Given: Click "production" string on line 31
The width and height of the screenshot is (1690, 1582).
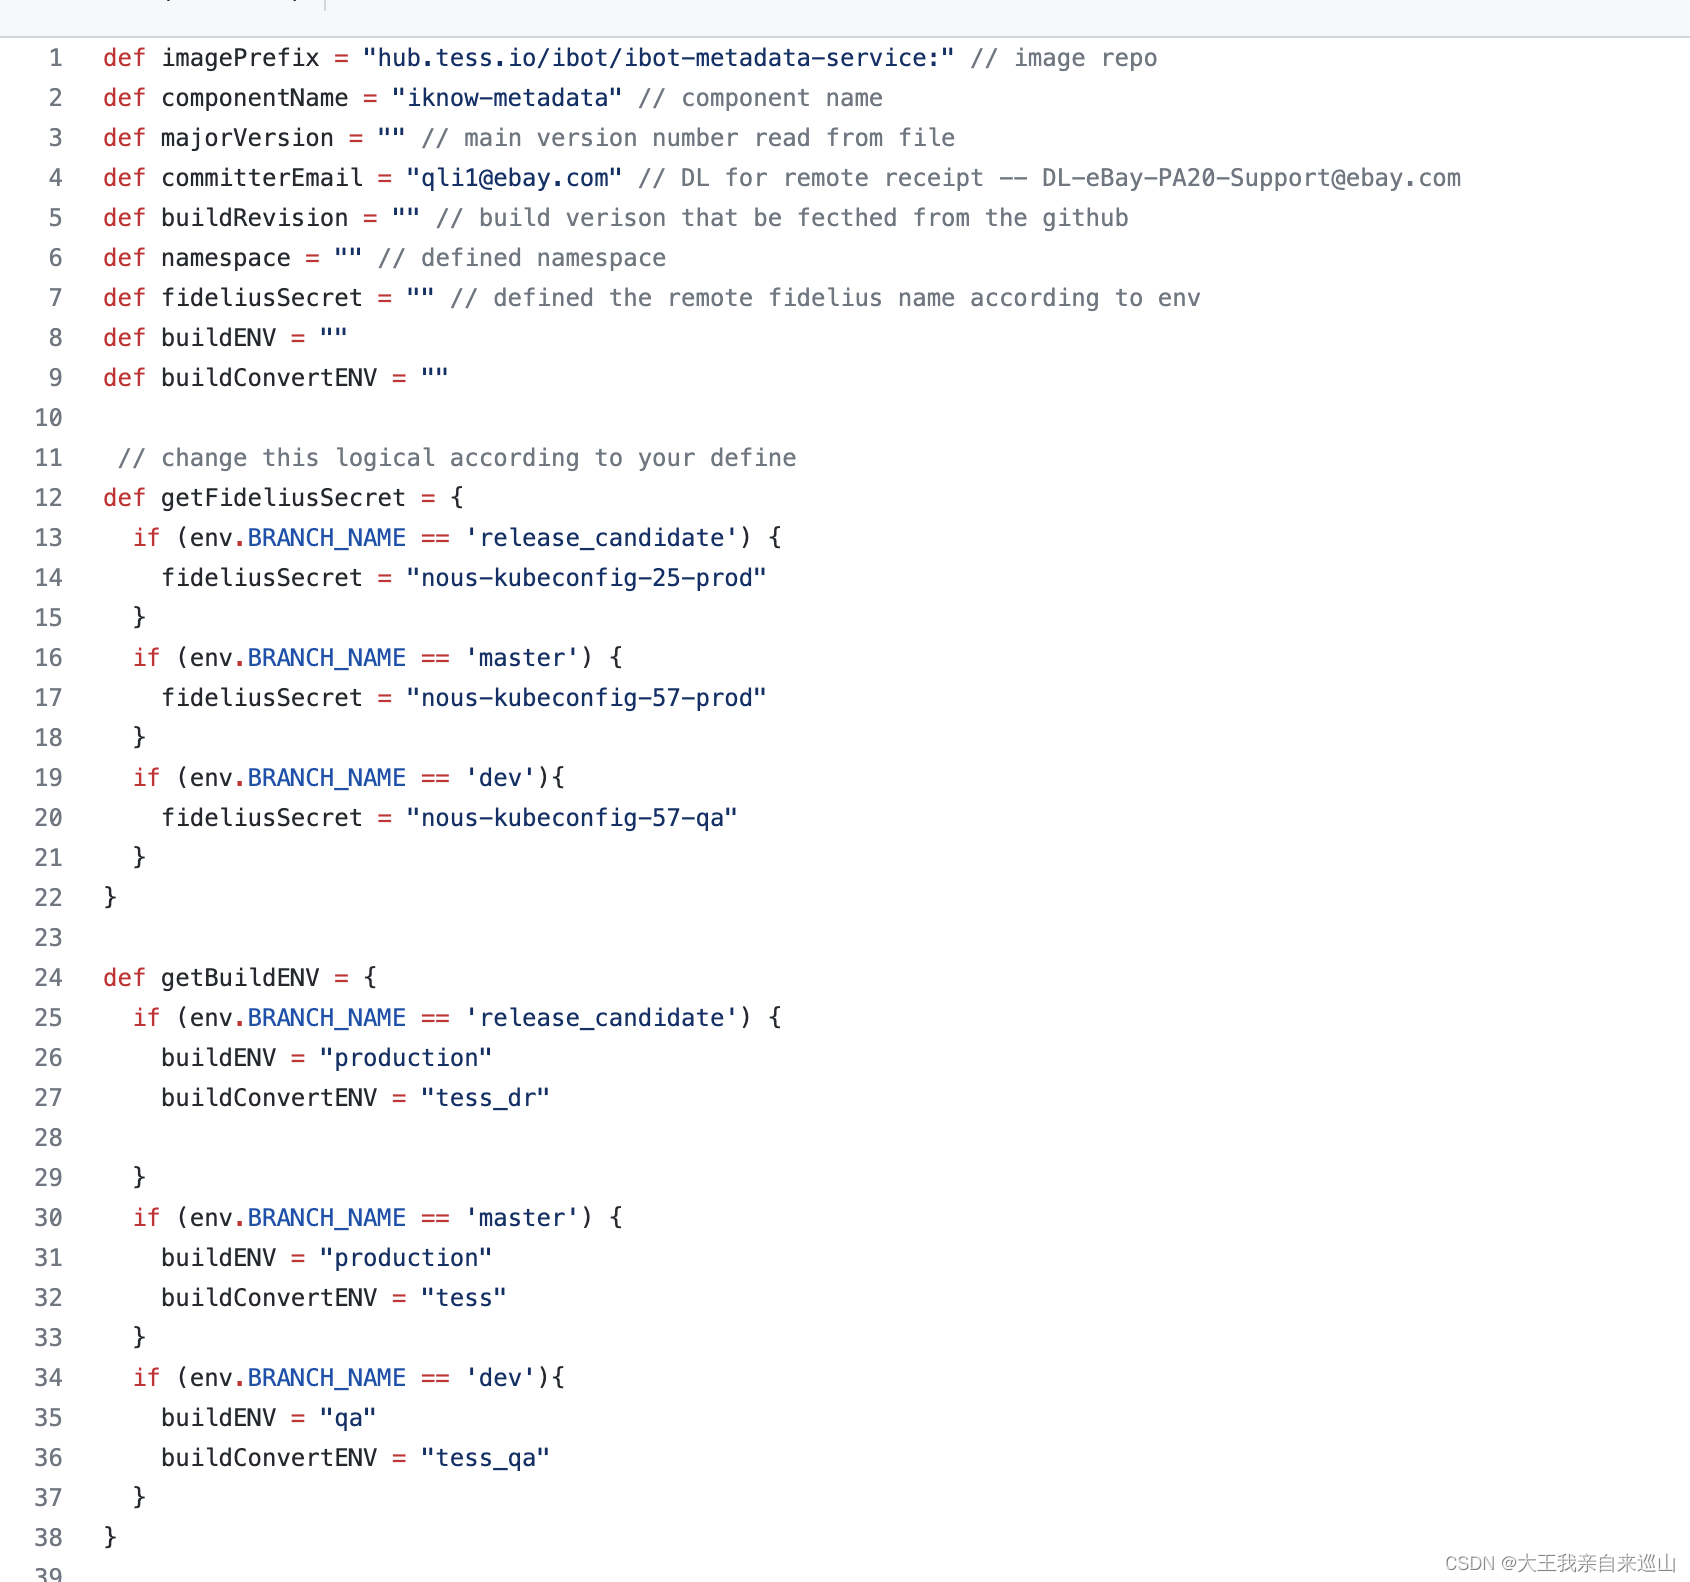Looking at the screenshot, I should pos(406,1258).
